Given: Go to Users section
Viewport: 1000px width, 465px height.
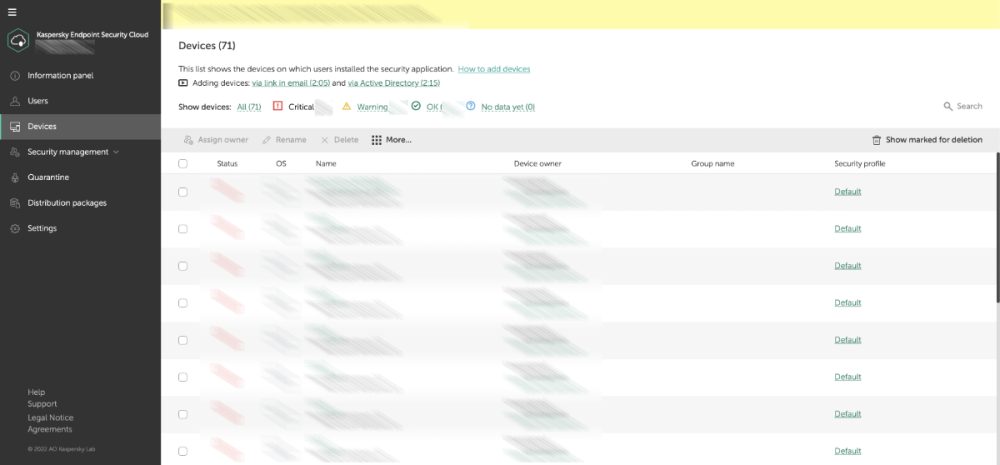Looking at the screenshot, I should (38, 101).
